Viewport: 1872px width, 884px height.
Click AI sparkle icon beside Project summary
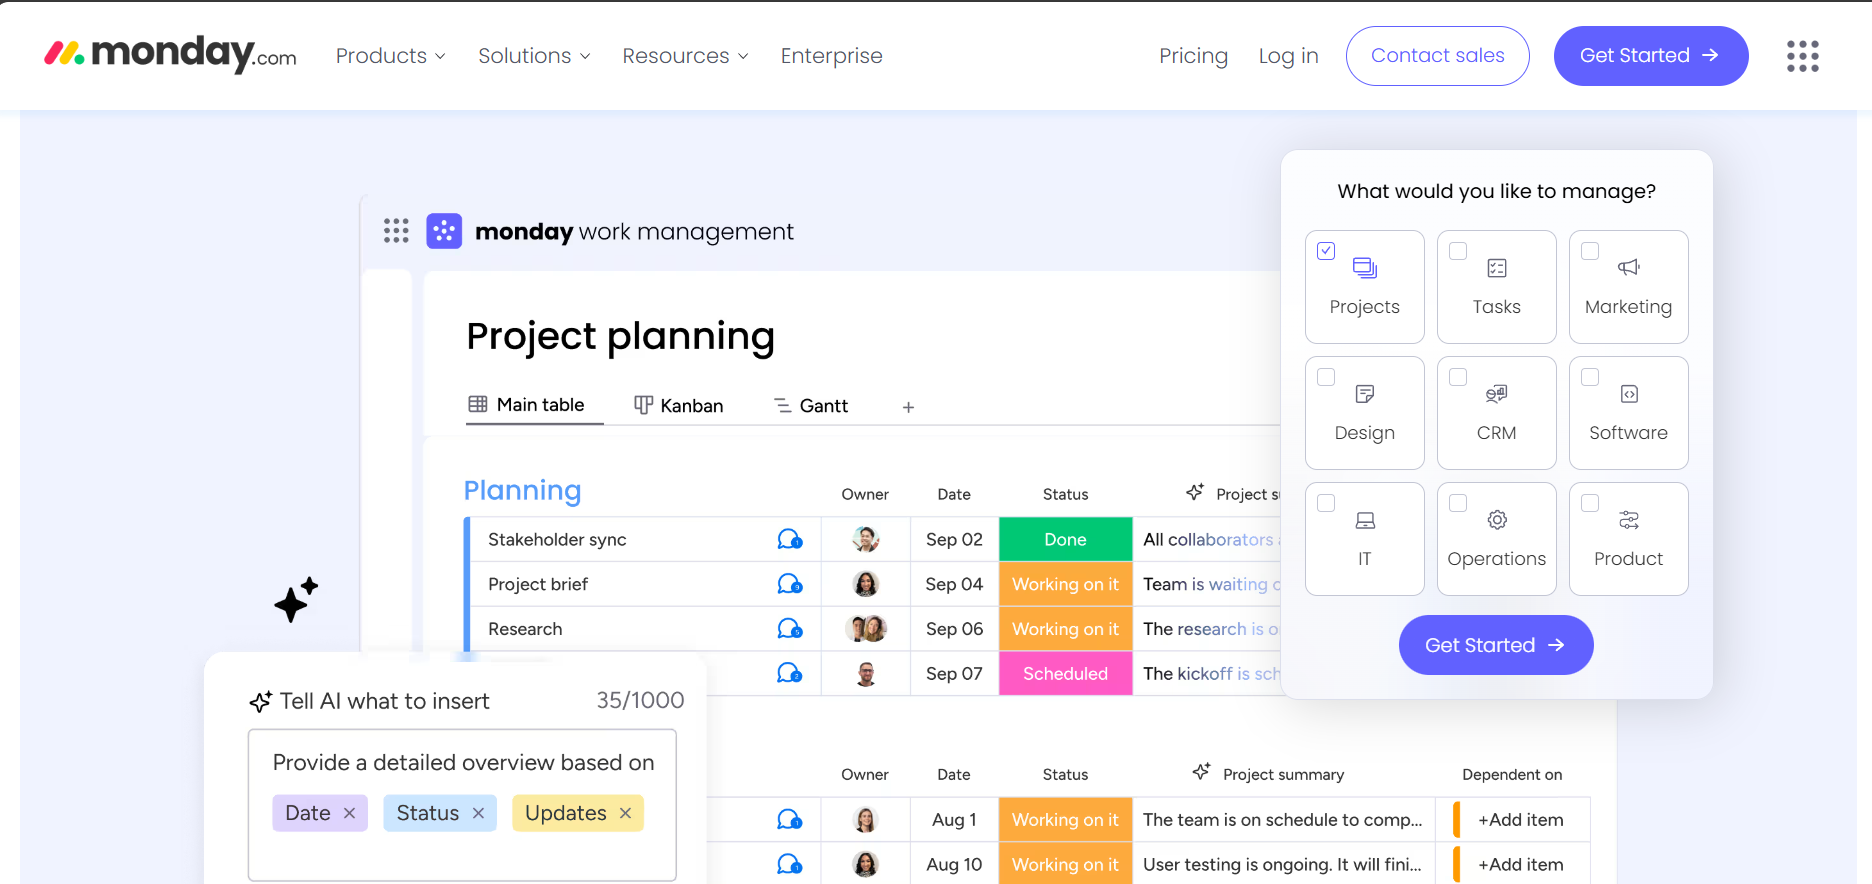(x=1201, y=772)
